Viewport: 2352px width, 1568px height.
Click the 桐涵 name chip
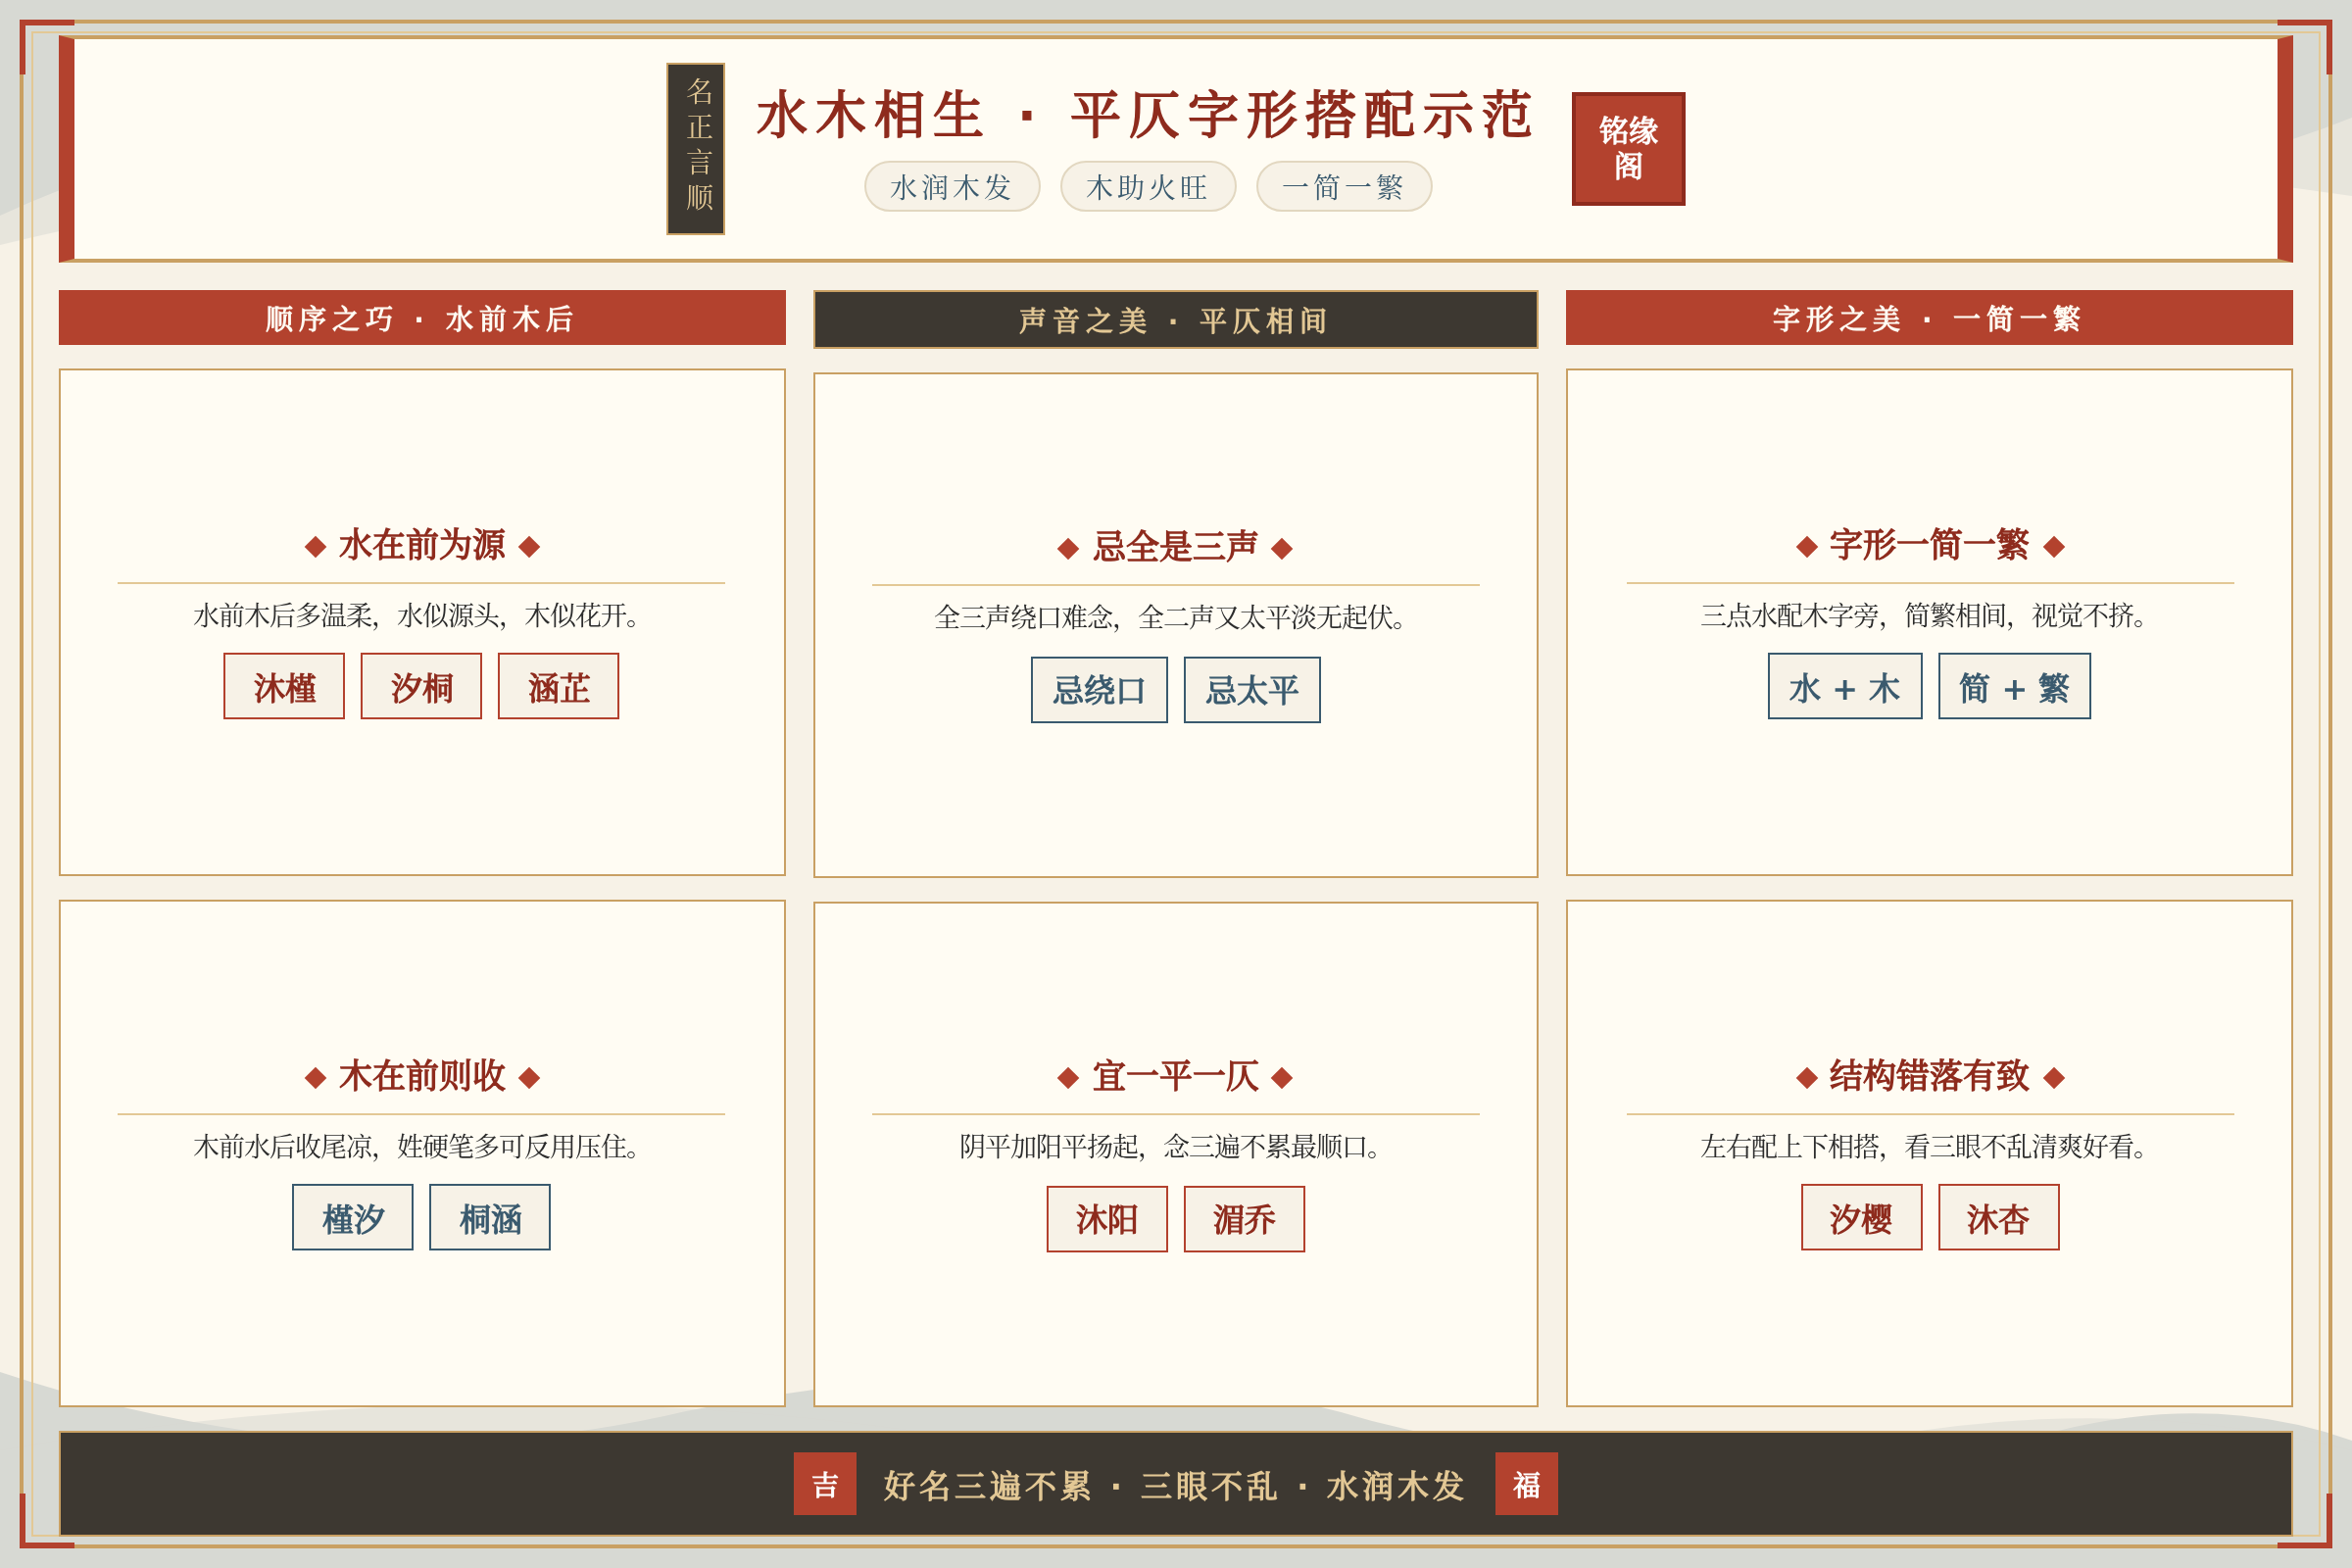point(490,1217)
